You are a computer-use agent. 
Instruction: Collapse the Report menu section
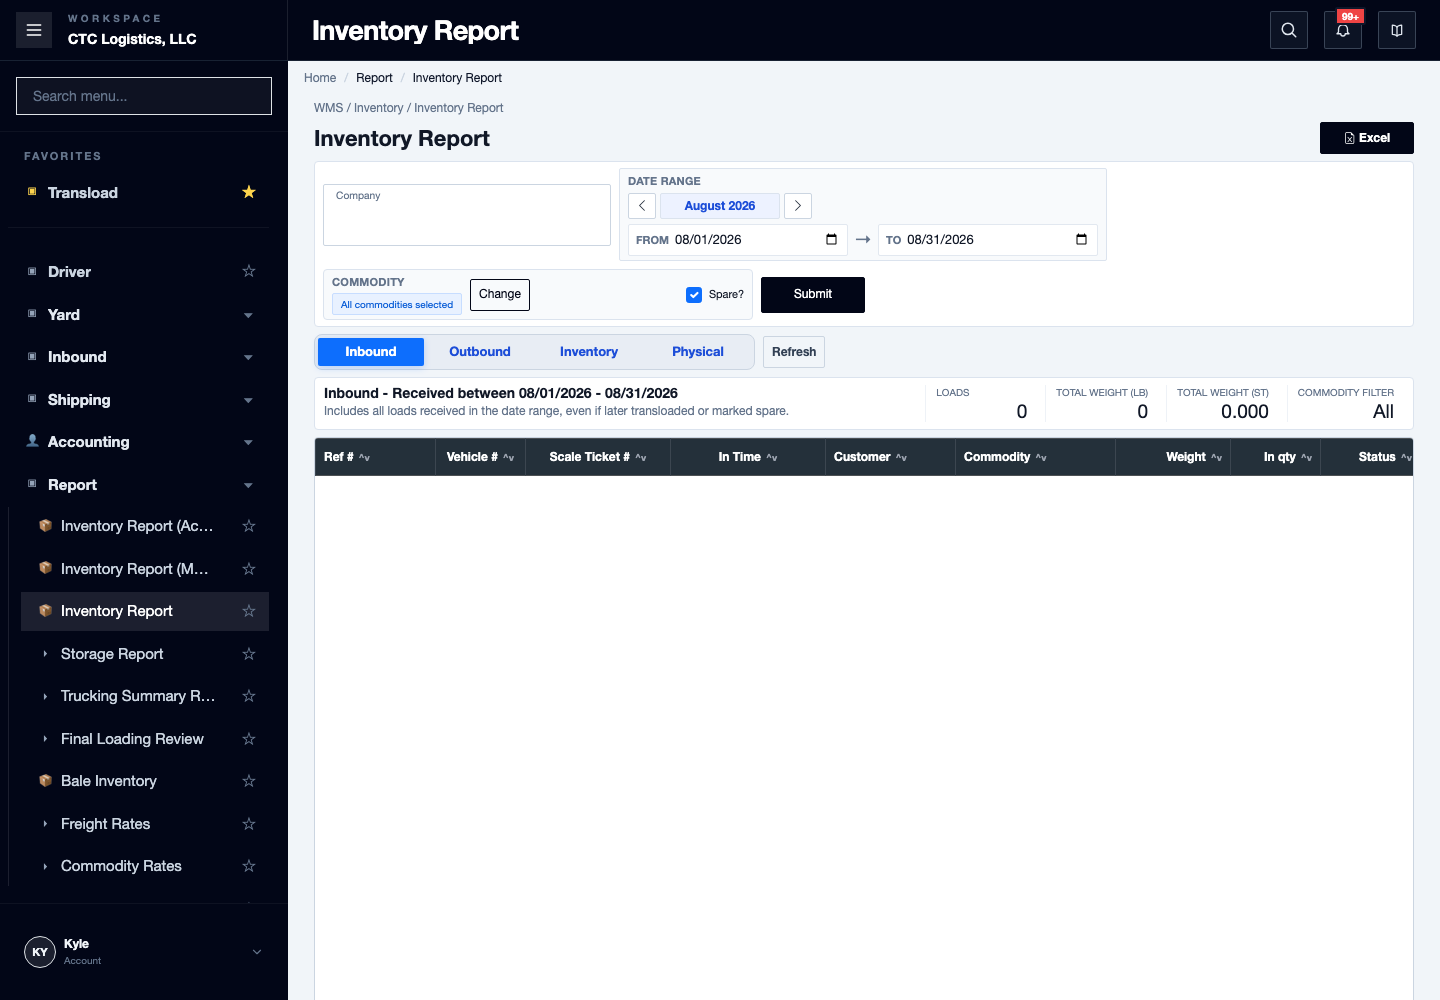click(248, 485)
